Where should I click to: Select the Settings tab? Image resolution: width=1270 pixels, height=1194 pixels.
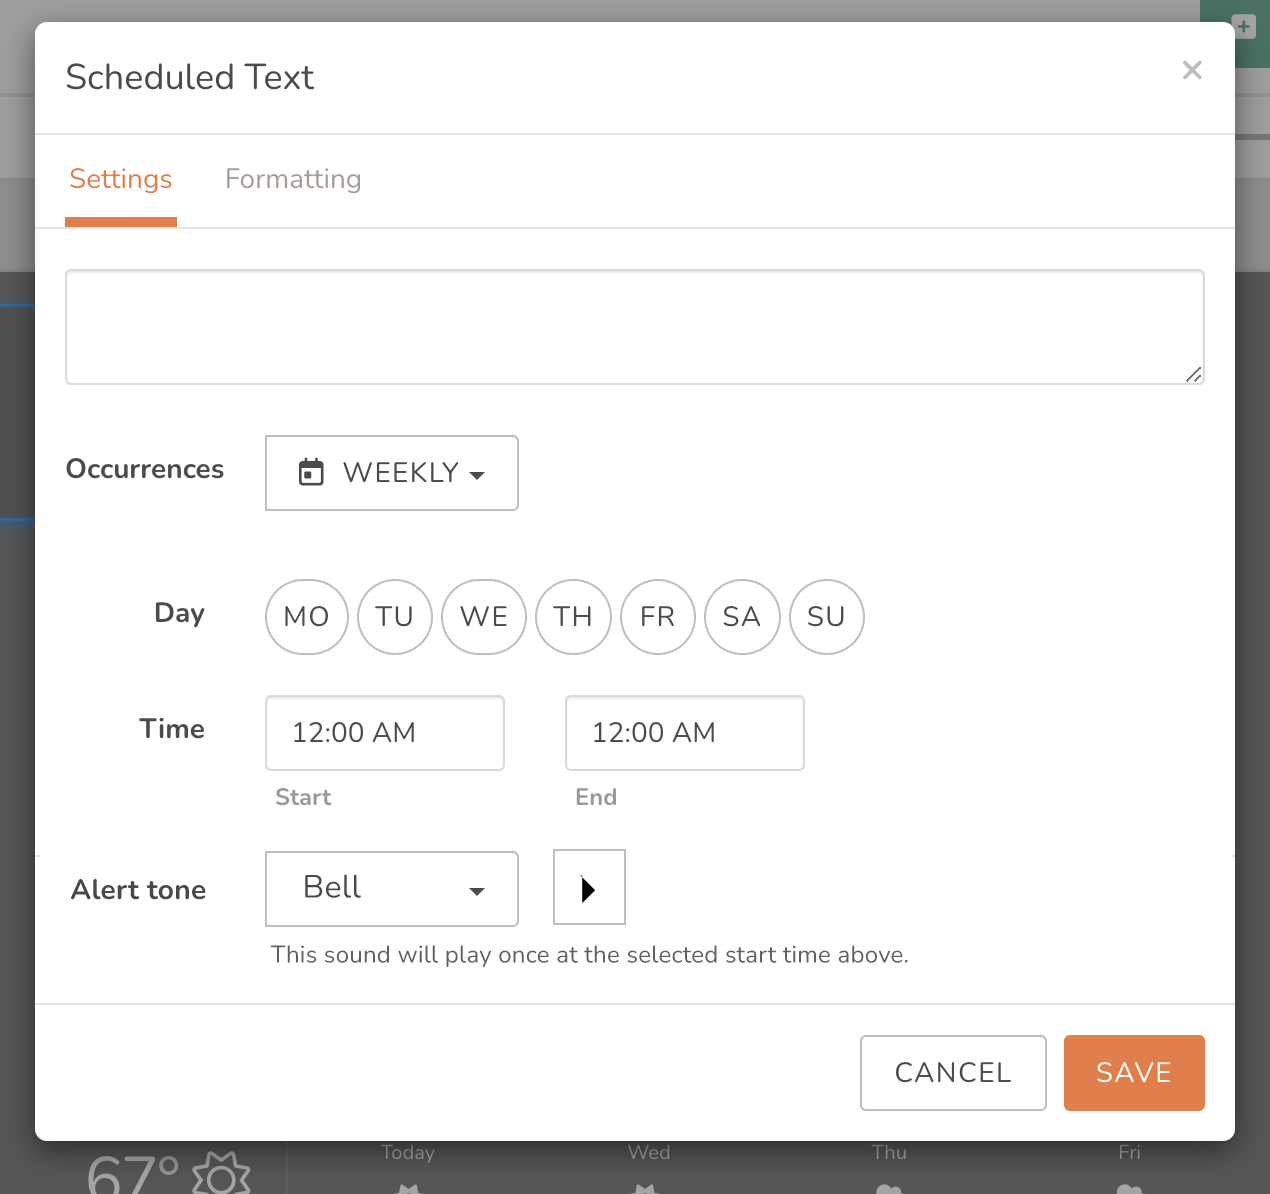121,179
